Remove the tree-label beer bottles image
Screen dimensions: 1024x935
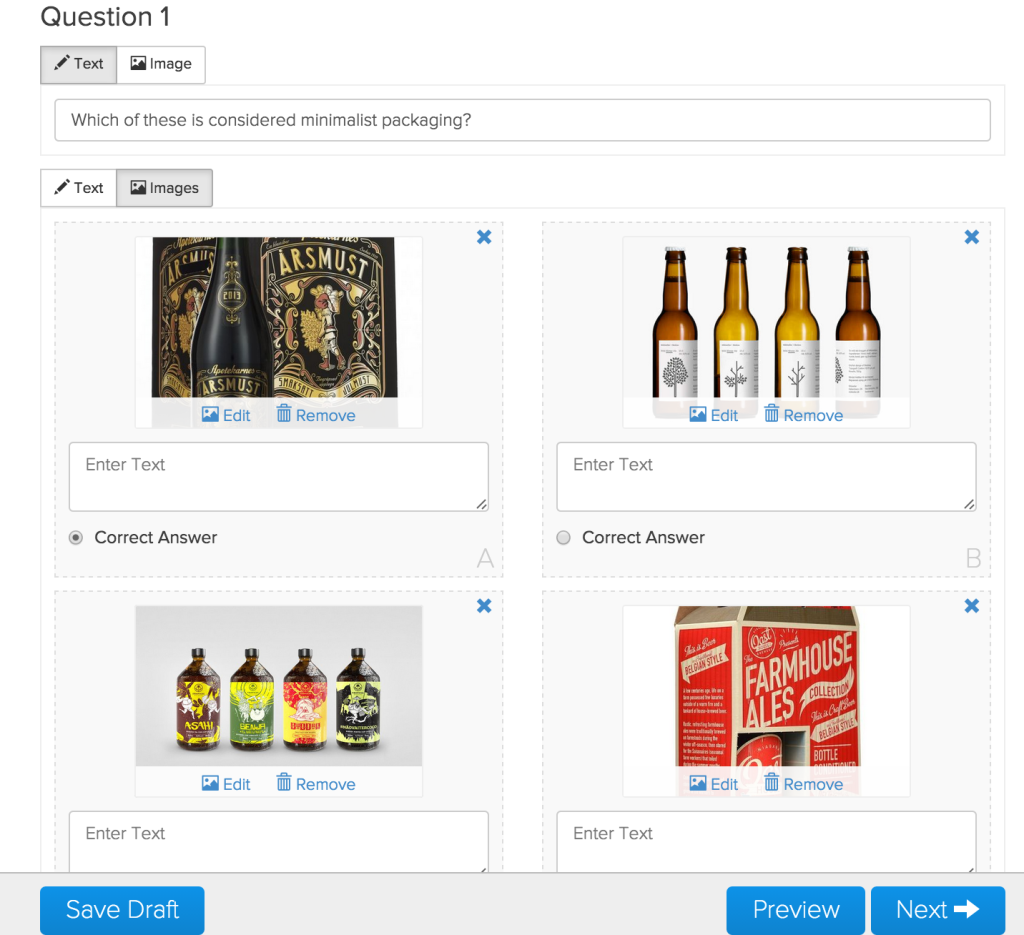click(804, 415)
